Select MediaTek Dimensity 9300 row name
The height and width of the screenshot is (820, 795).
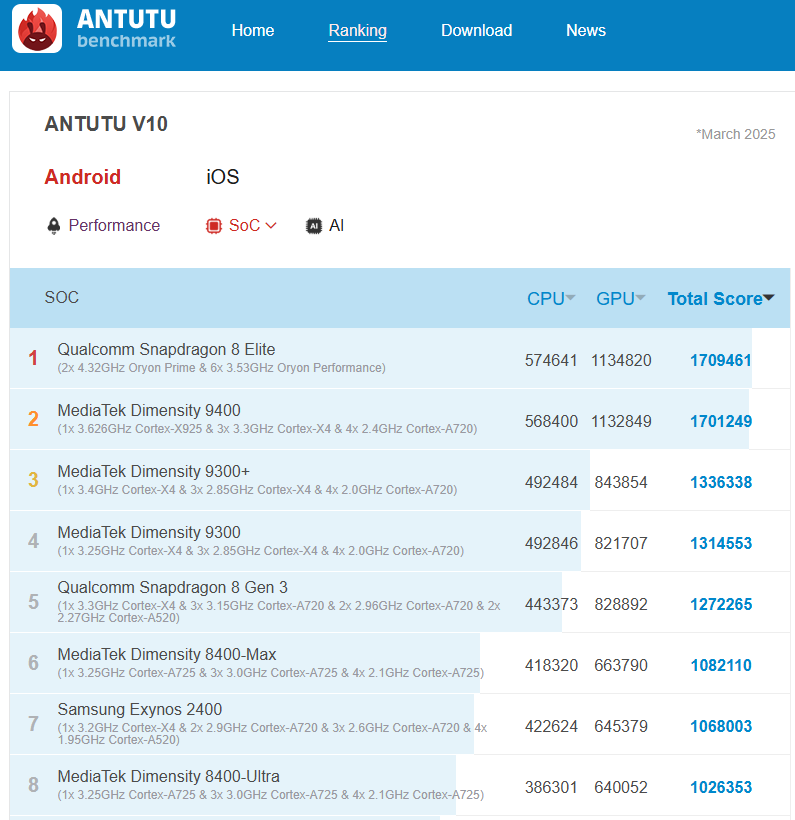149,532
